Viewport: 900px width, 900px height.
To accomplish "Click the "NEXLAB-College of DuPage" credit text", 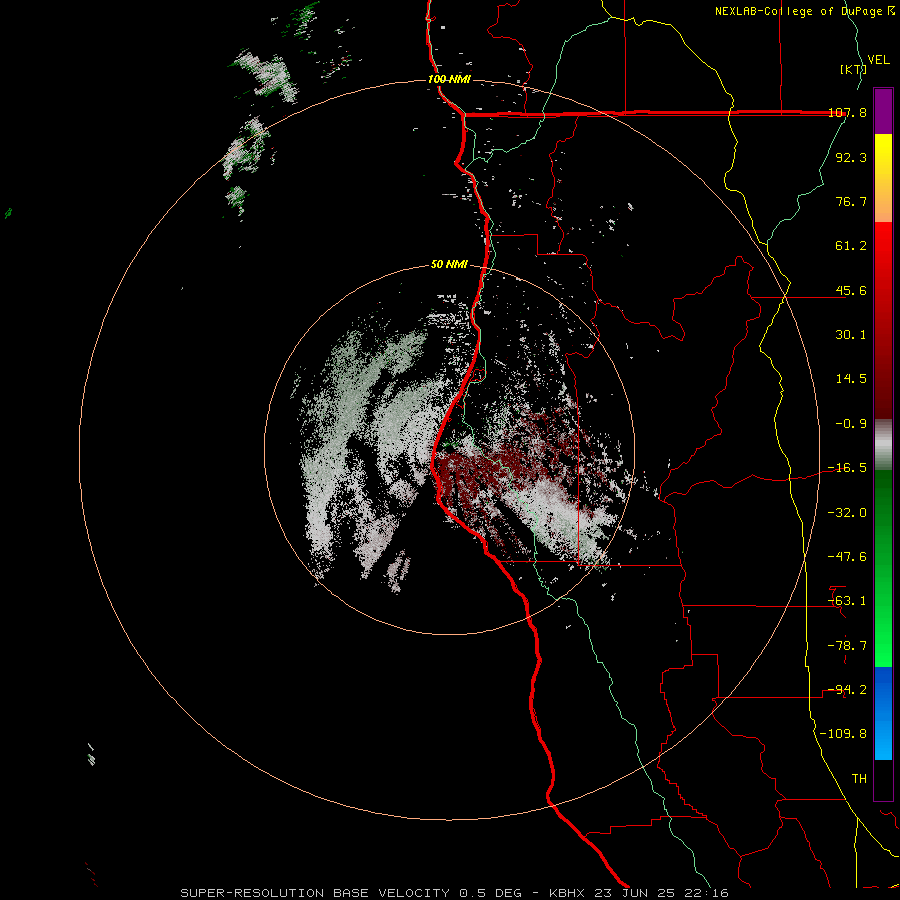I will coord(798,11).
